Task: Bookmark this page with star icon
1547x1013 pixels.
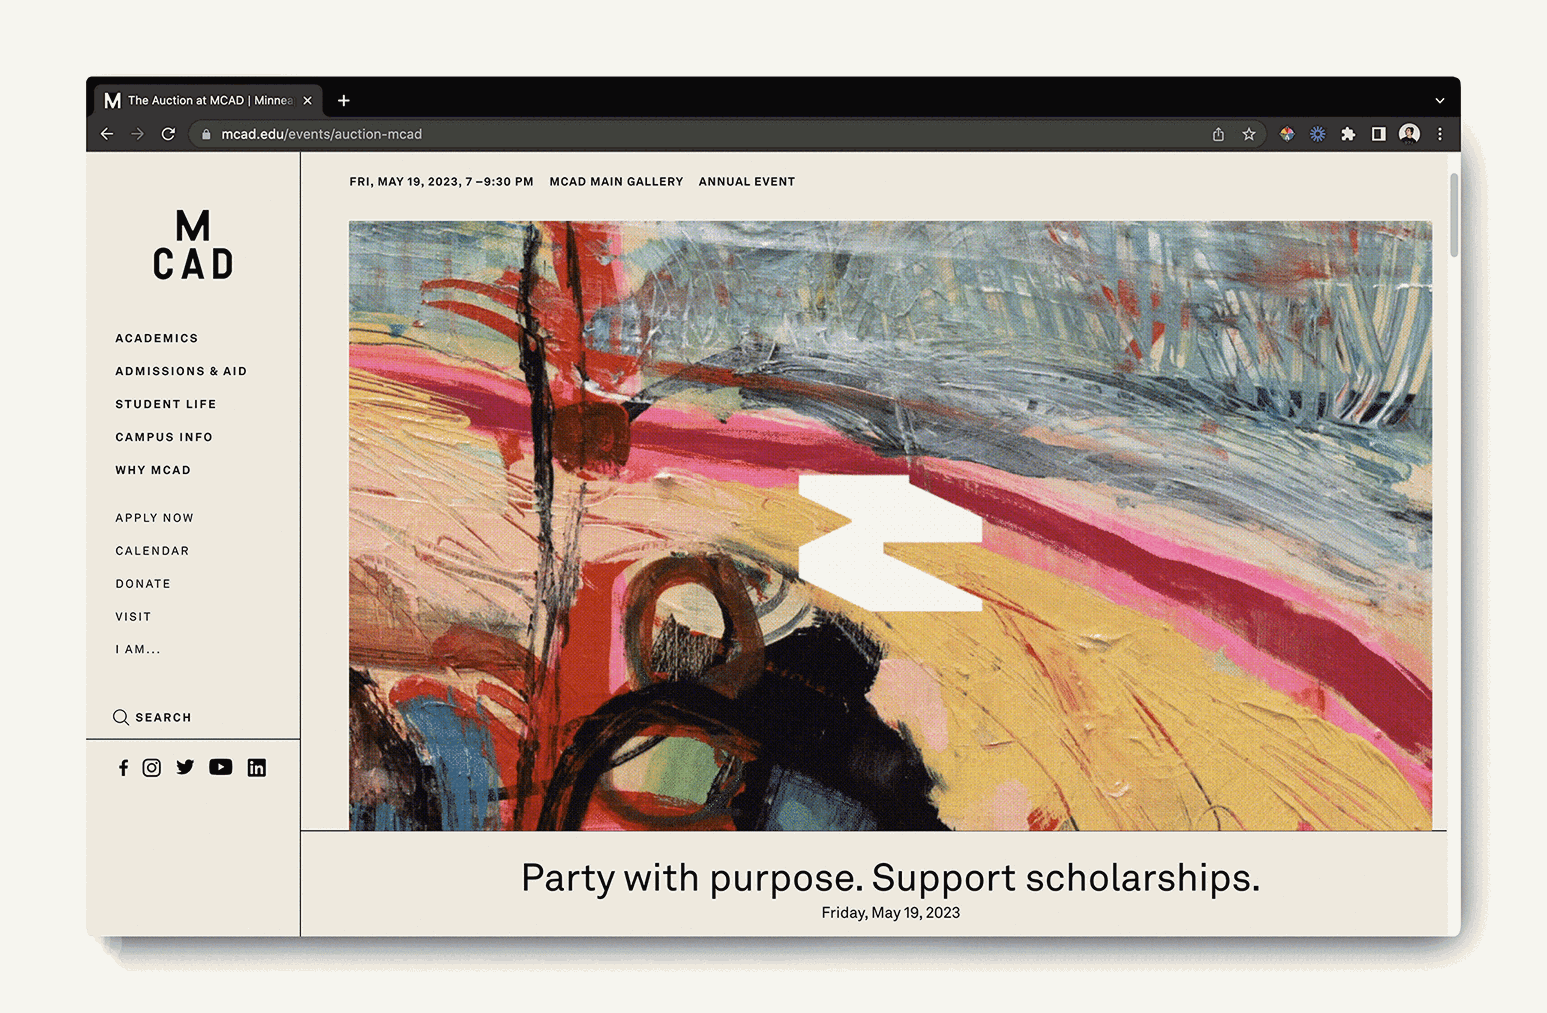Action: pos(1249,134)
